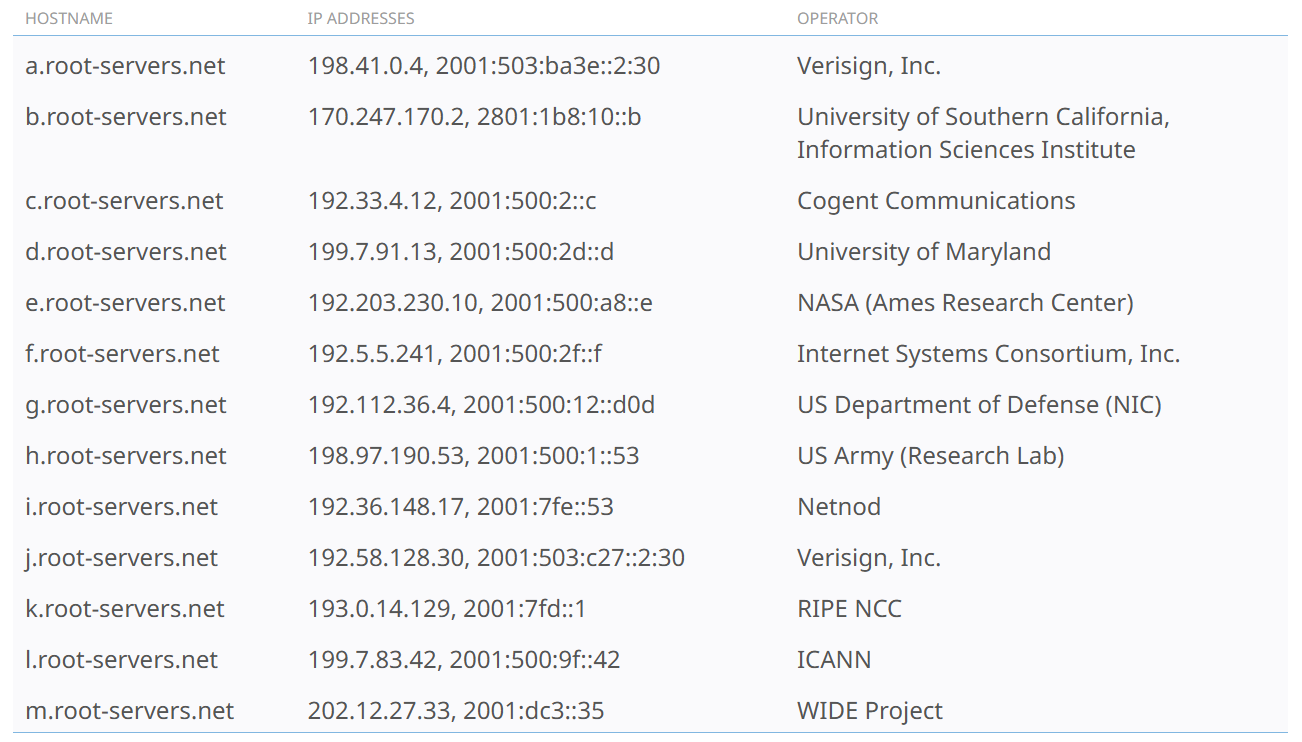Click the WIDE Project operator
The width and height of the screenshot is (1302, 742).
(869, 711)
